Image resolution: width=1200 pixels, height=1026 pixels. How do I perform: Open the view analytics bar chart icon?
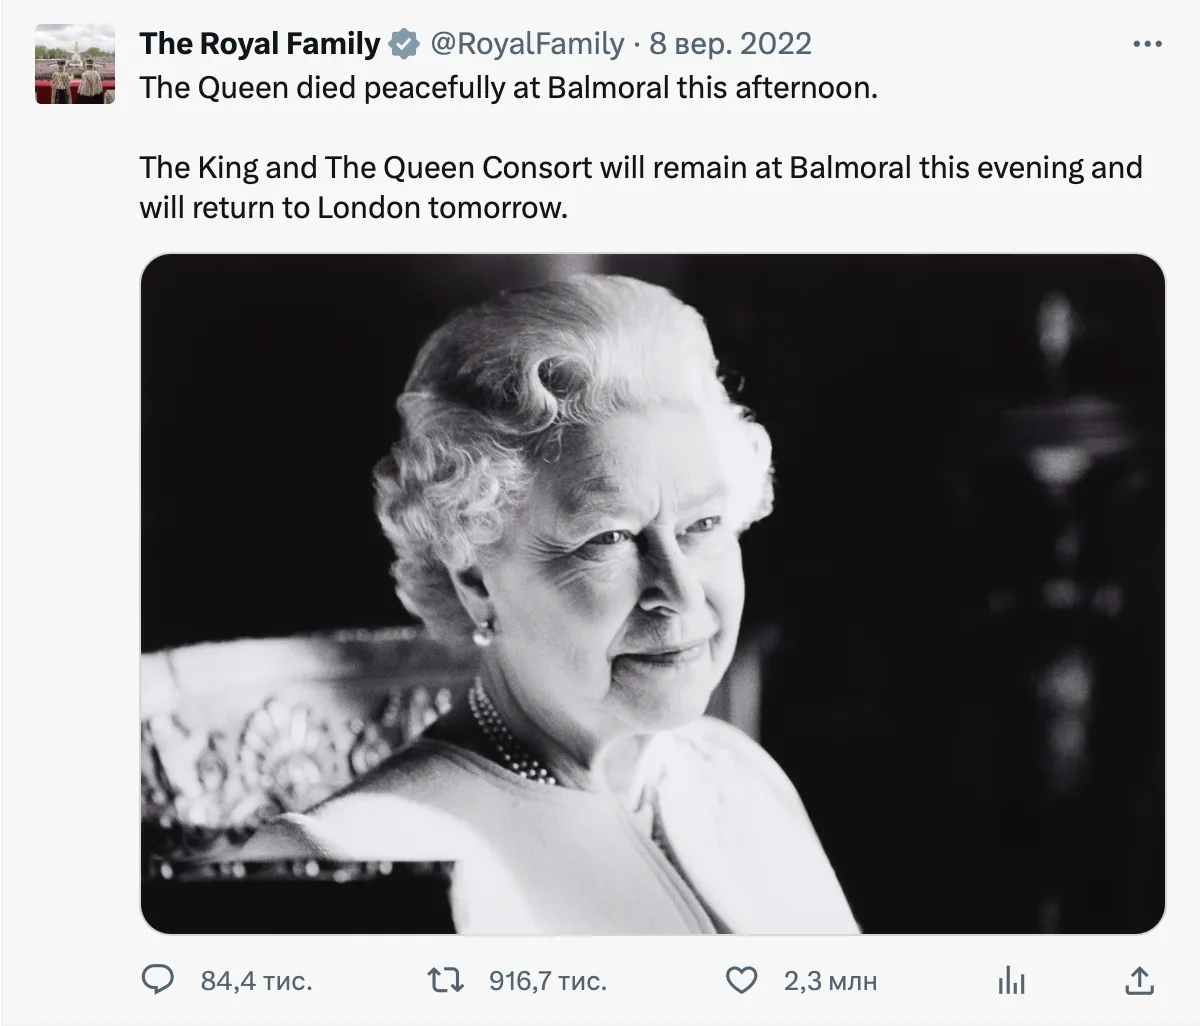pyautogui.click(x=1012, y=981)
